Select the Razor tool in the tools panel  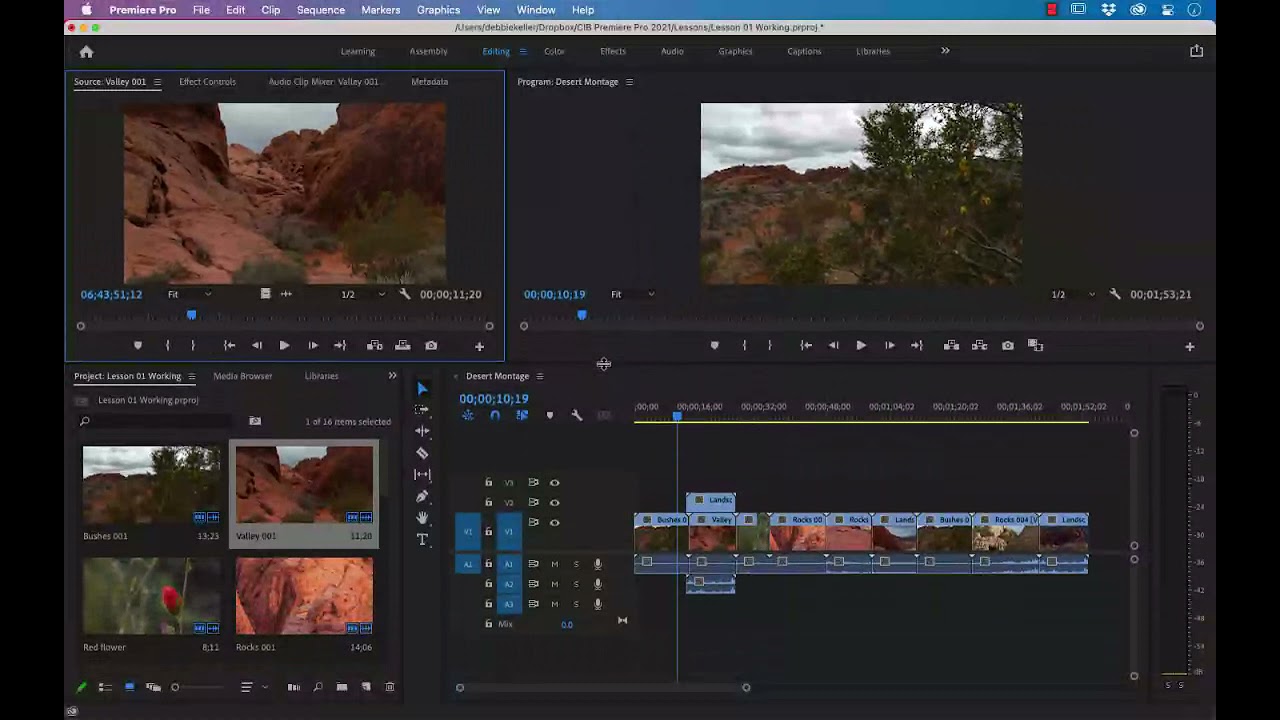tap(422, 453)
